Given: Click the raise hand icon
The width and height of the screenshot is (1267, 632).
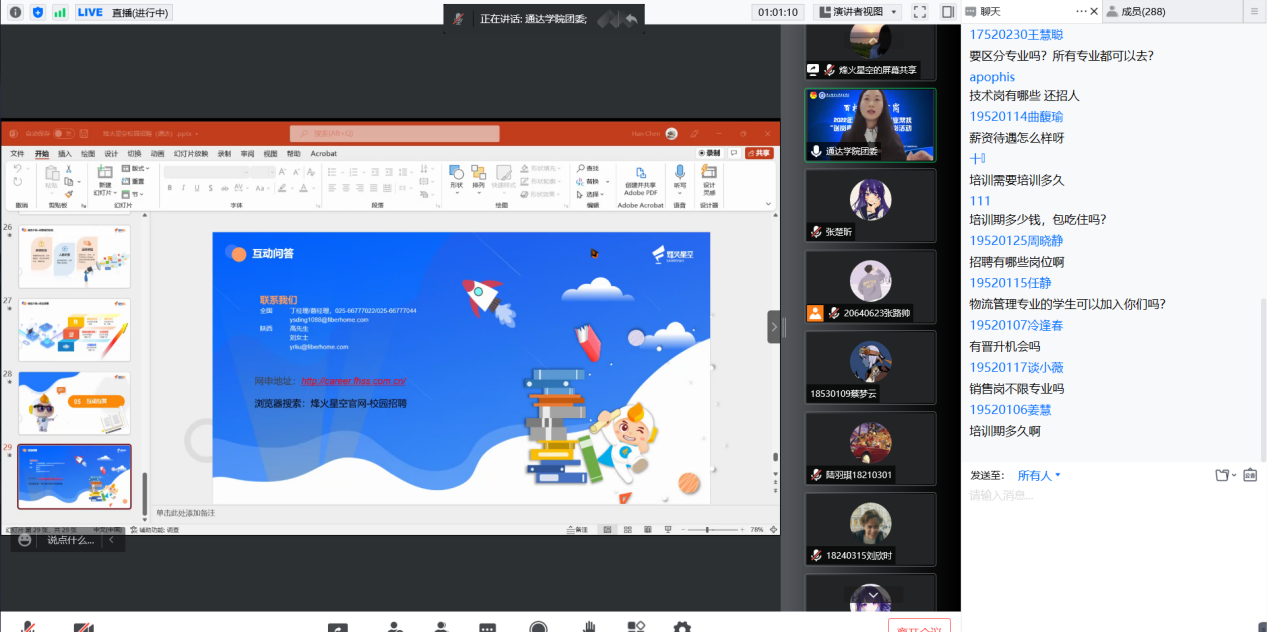Looking at the screenshot, I should click(x=590, y=627).
